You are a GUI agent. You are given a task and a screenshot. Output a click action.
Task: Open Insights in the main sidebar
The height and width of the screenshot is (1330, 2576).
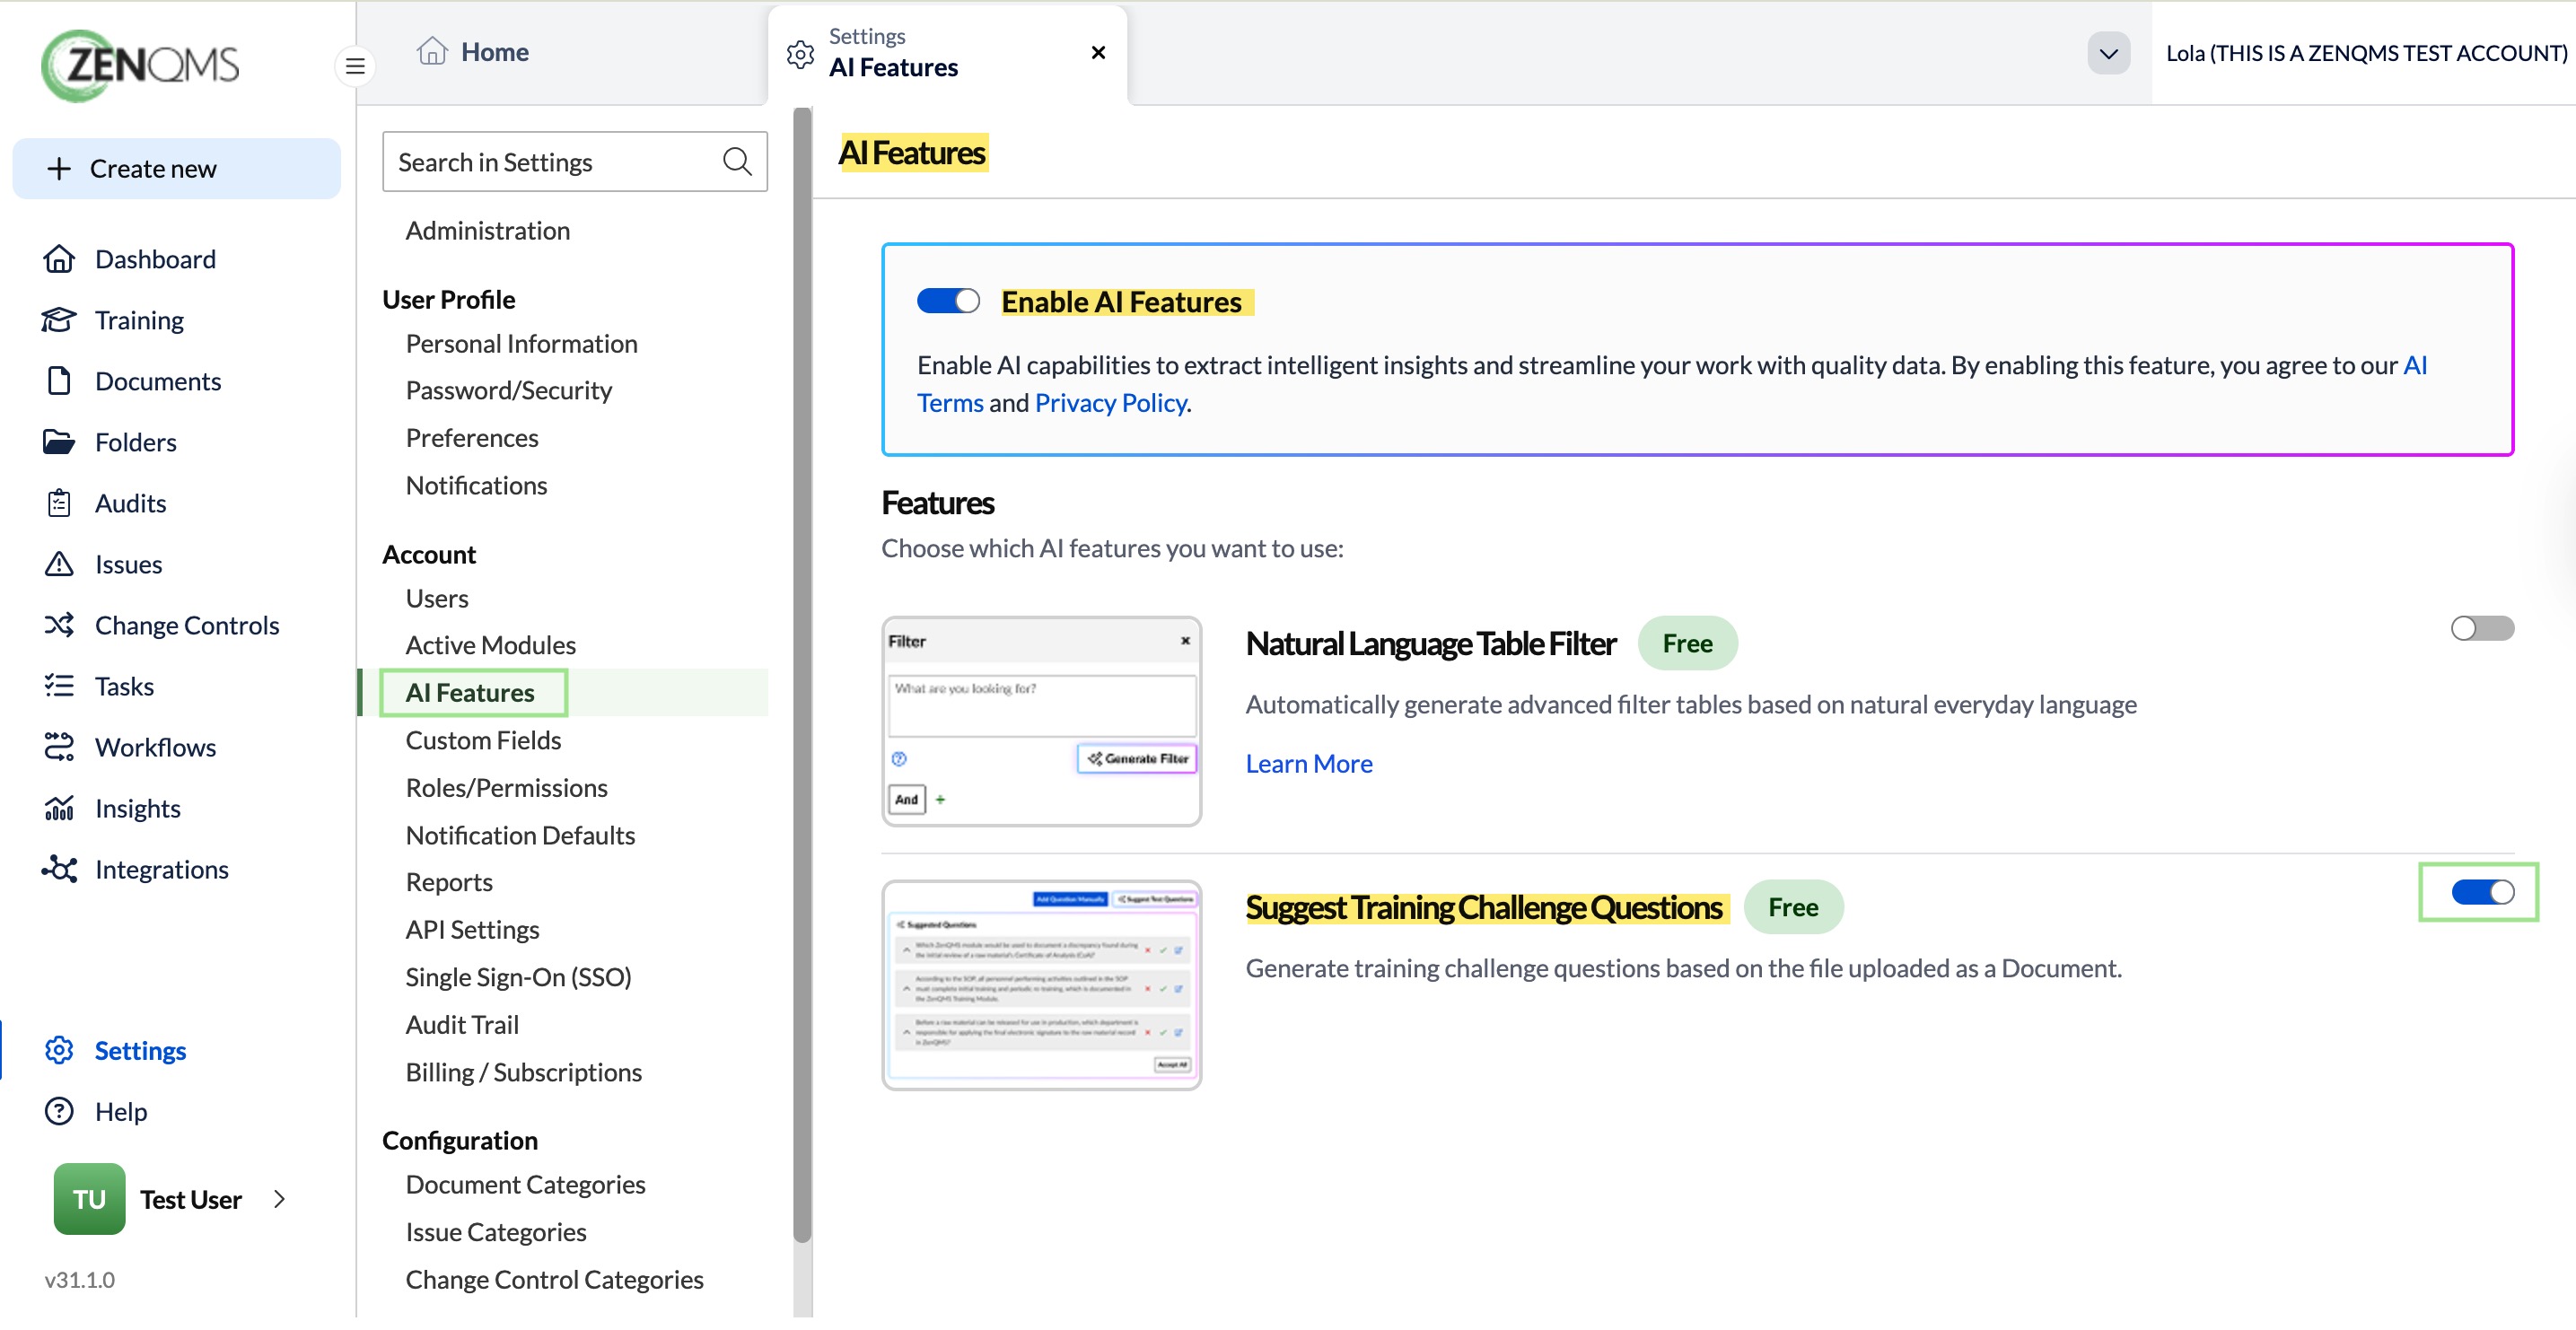tap(138, 809)
